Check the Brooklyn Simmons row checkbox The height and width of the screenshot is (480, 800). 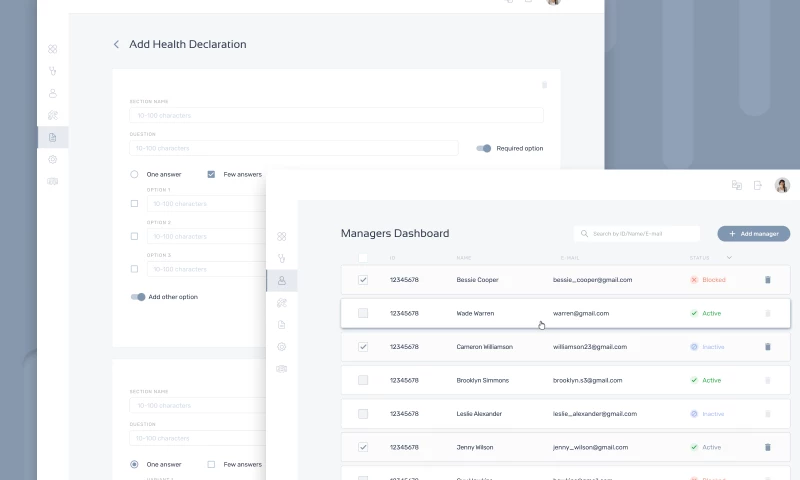click(x=363, y=380)
